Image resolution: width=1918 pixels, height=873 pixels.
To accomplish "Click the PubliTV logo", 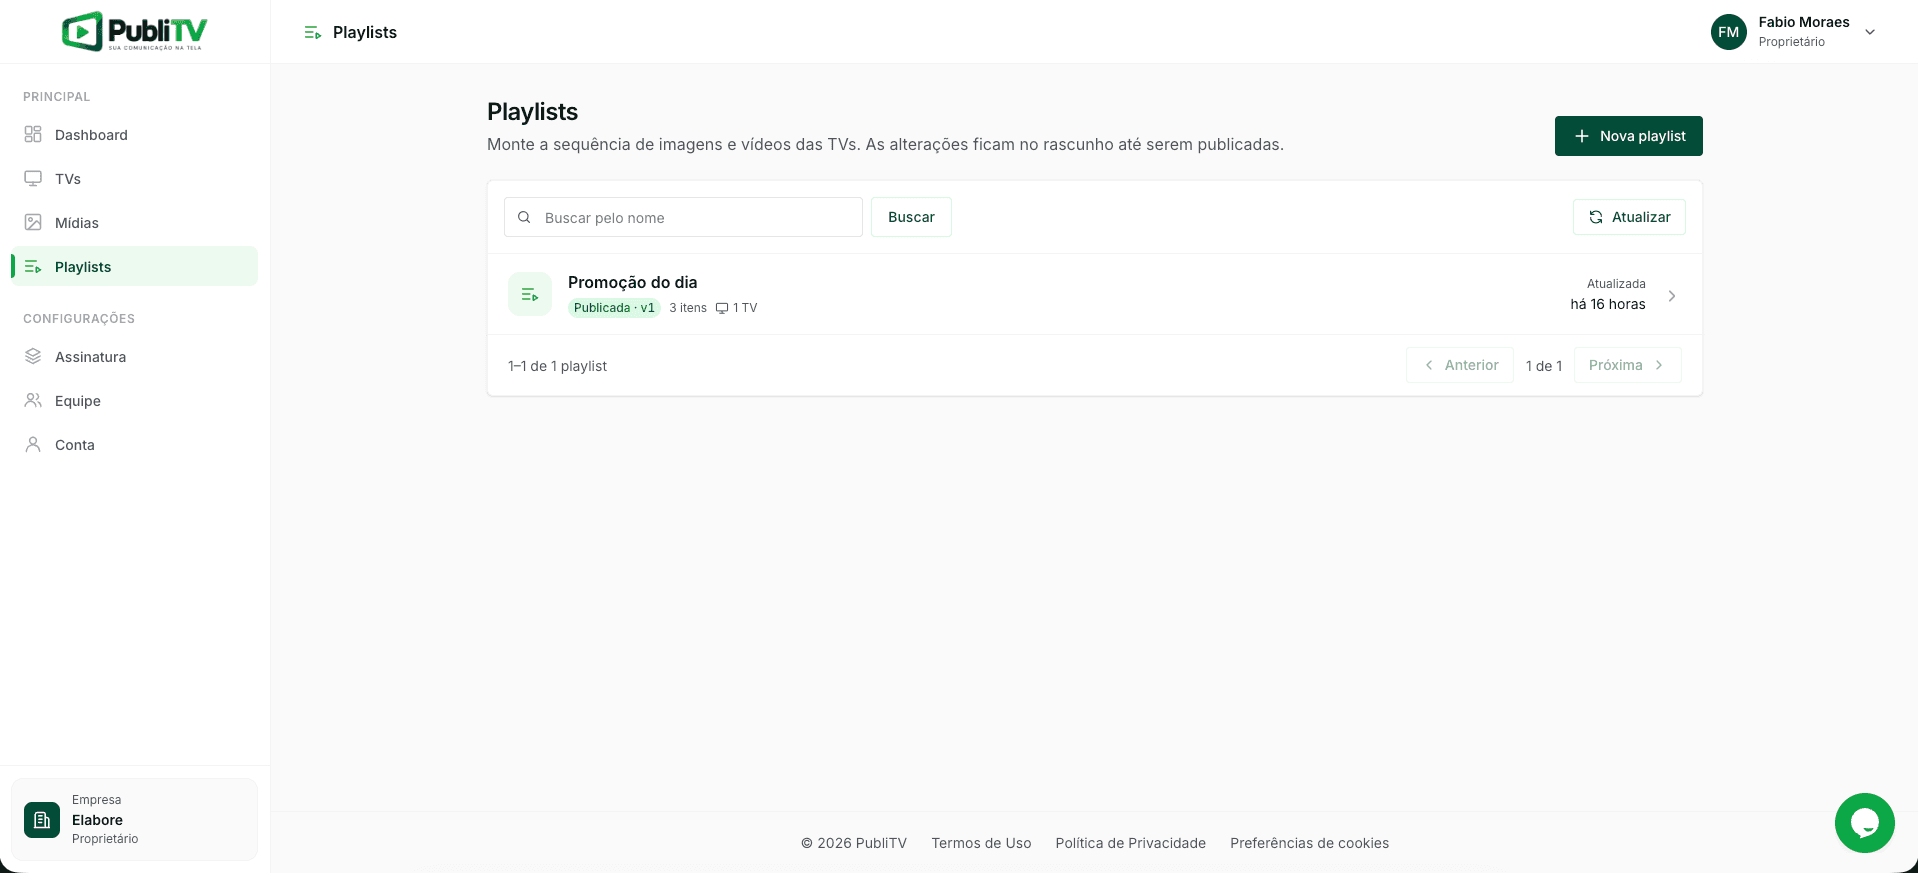I will [x=134, y=31].
